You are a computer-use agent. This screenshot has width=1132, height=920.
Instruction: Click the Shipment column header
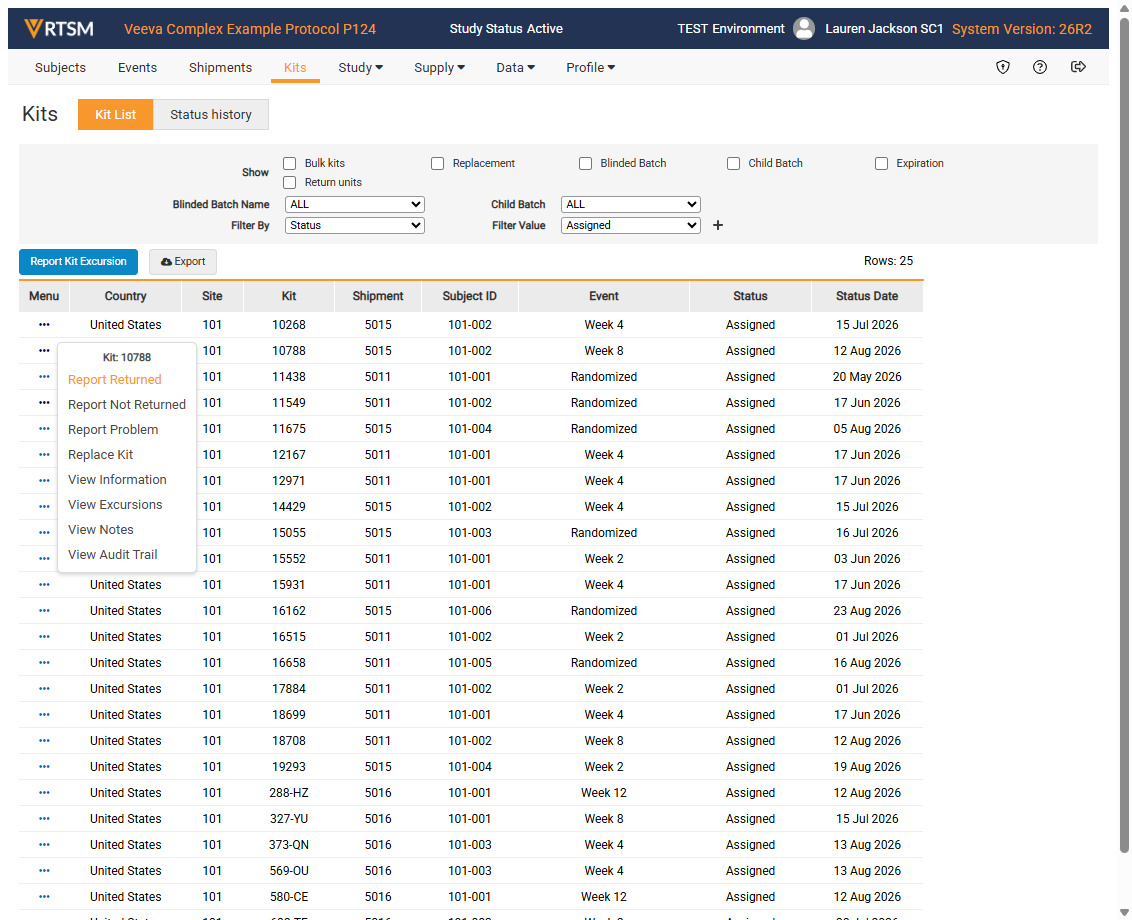click(378, 296)
